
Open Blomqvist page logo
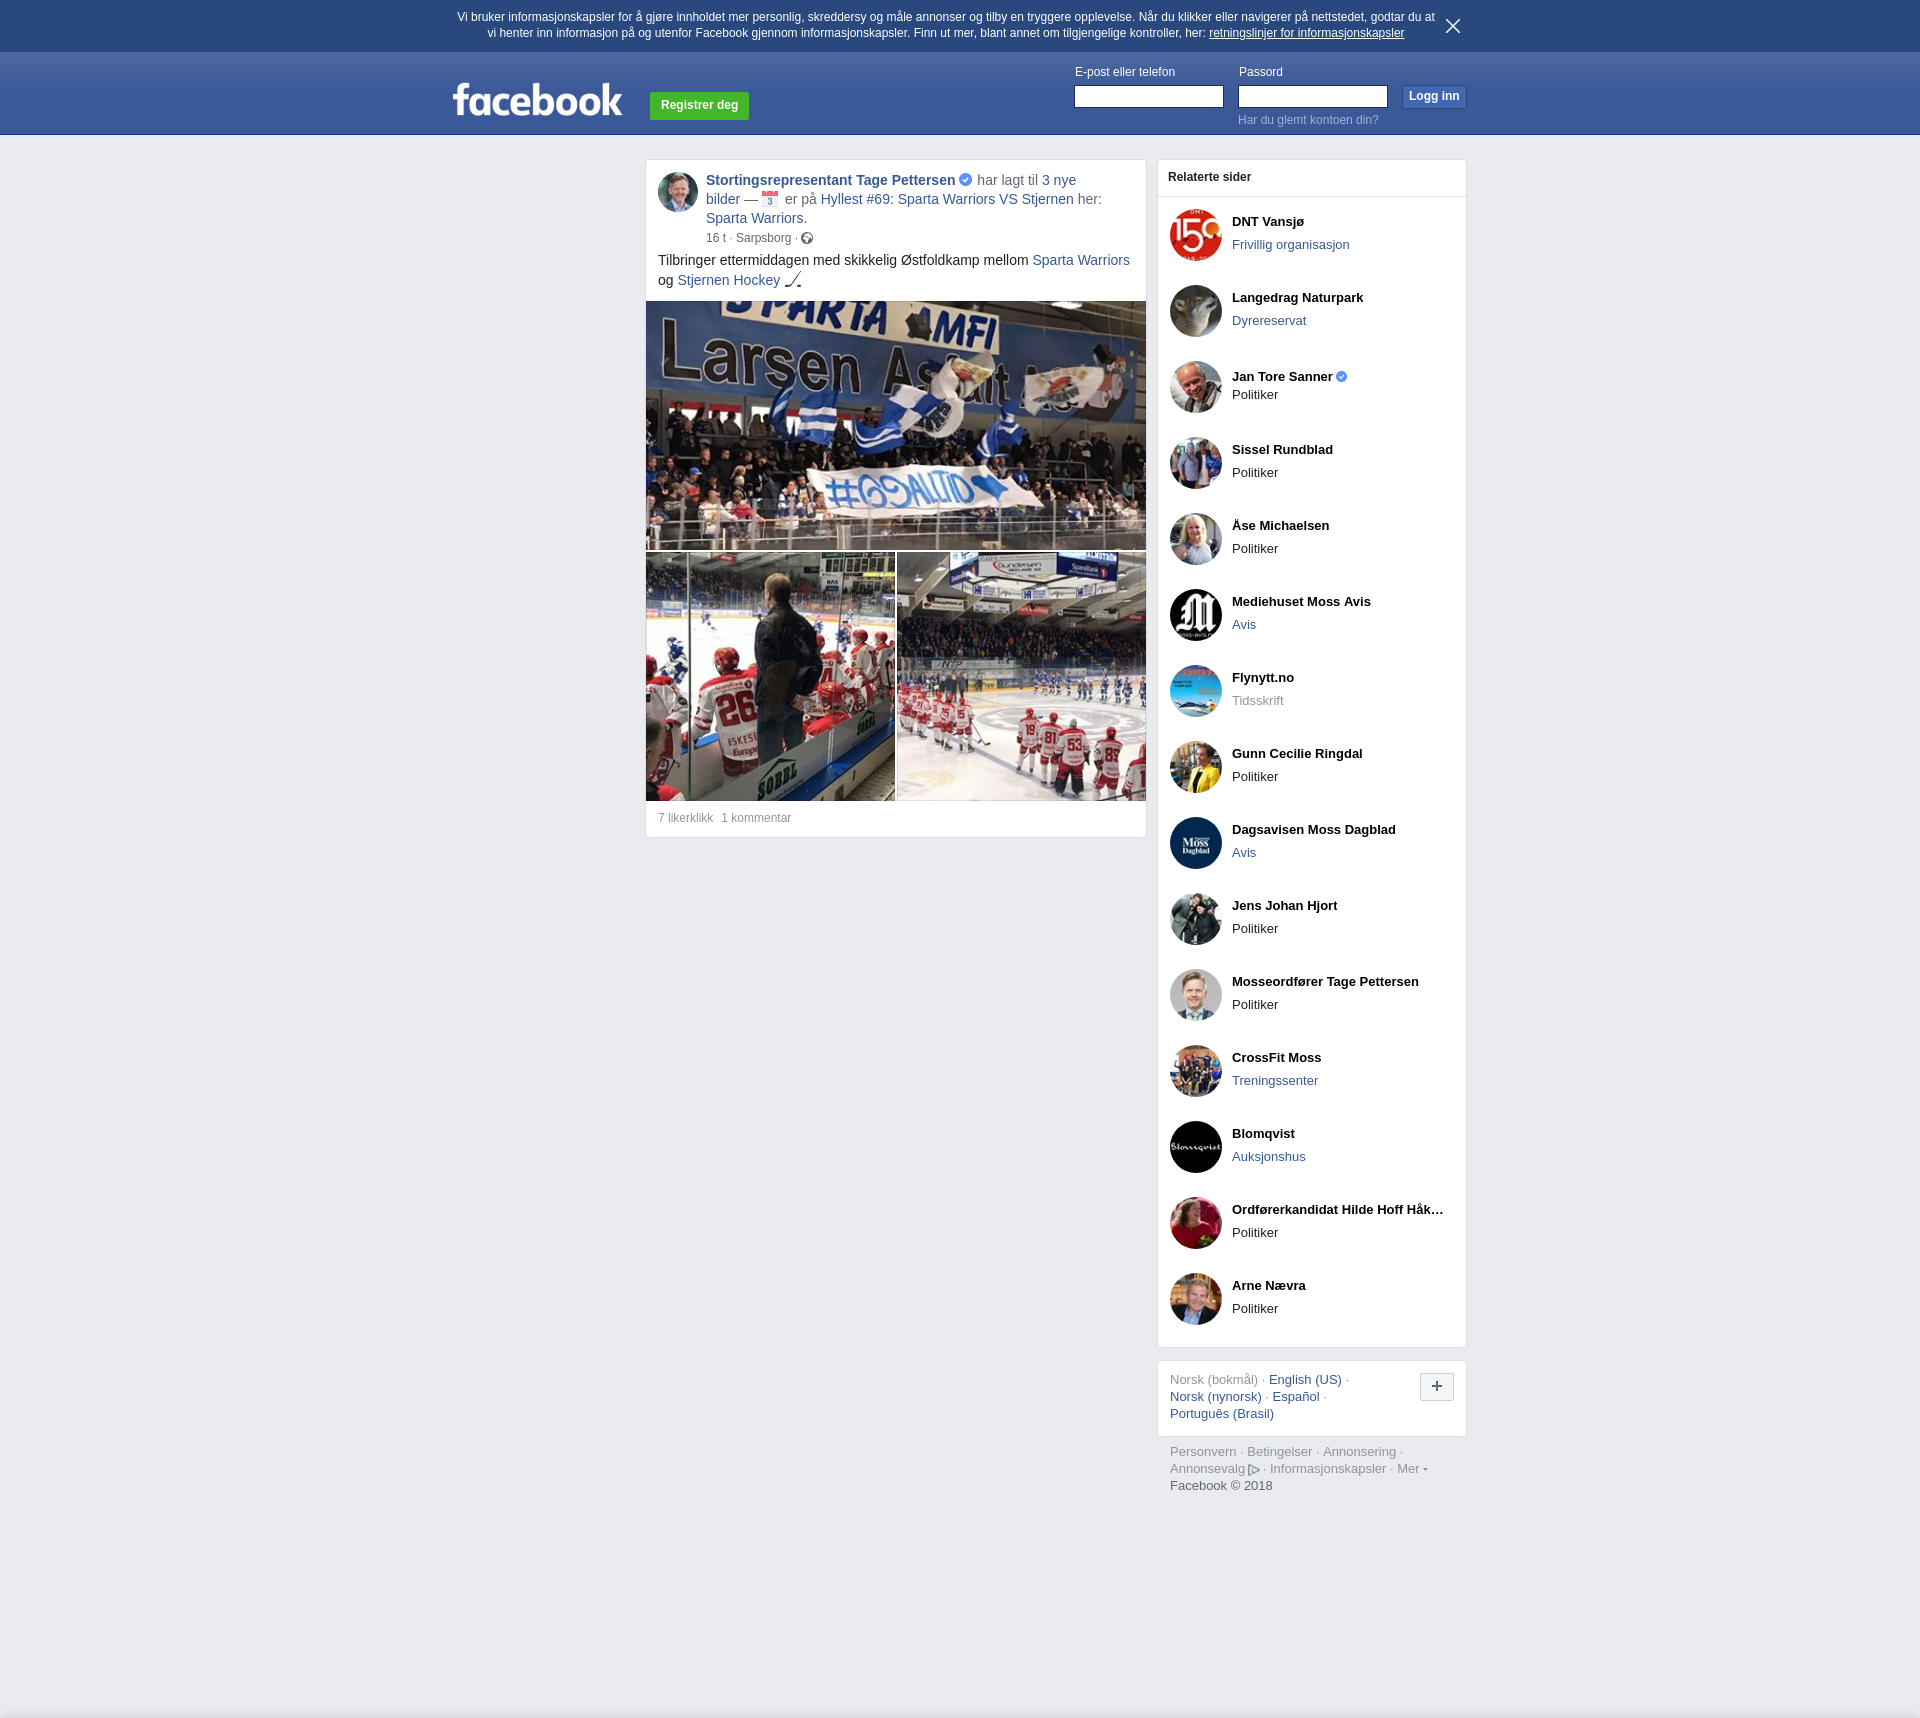(1196, 1147)
